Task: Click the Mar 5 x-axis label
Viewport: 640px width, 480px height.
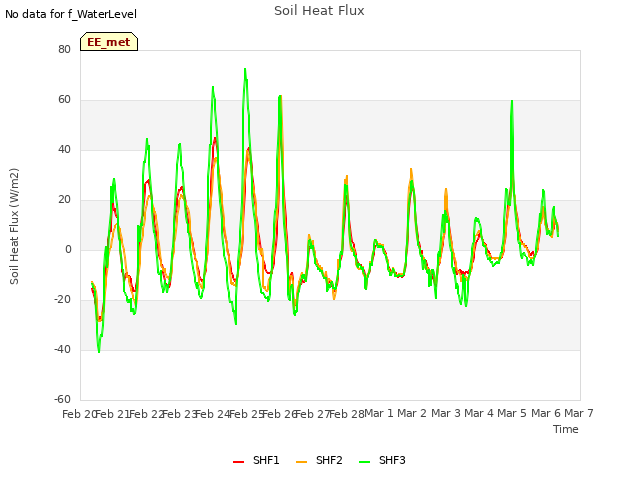Action: pyautogui.click(x=512, y=413)
